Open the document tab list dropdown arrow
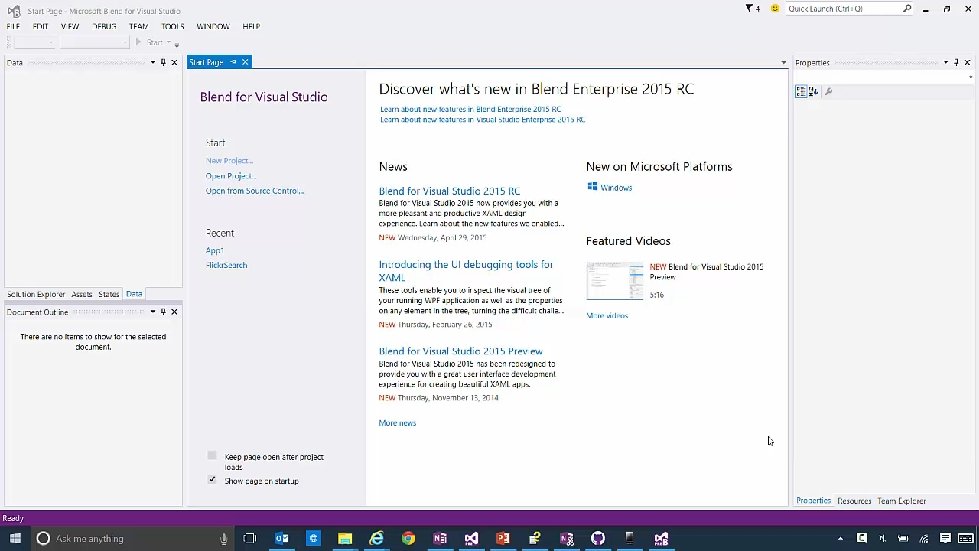Viewport: 979px width, 551px height. (784, 62)
